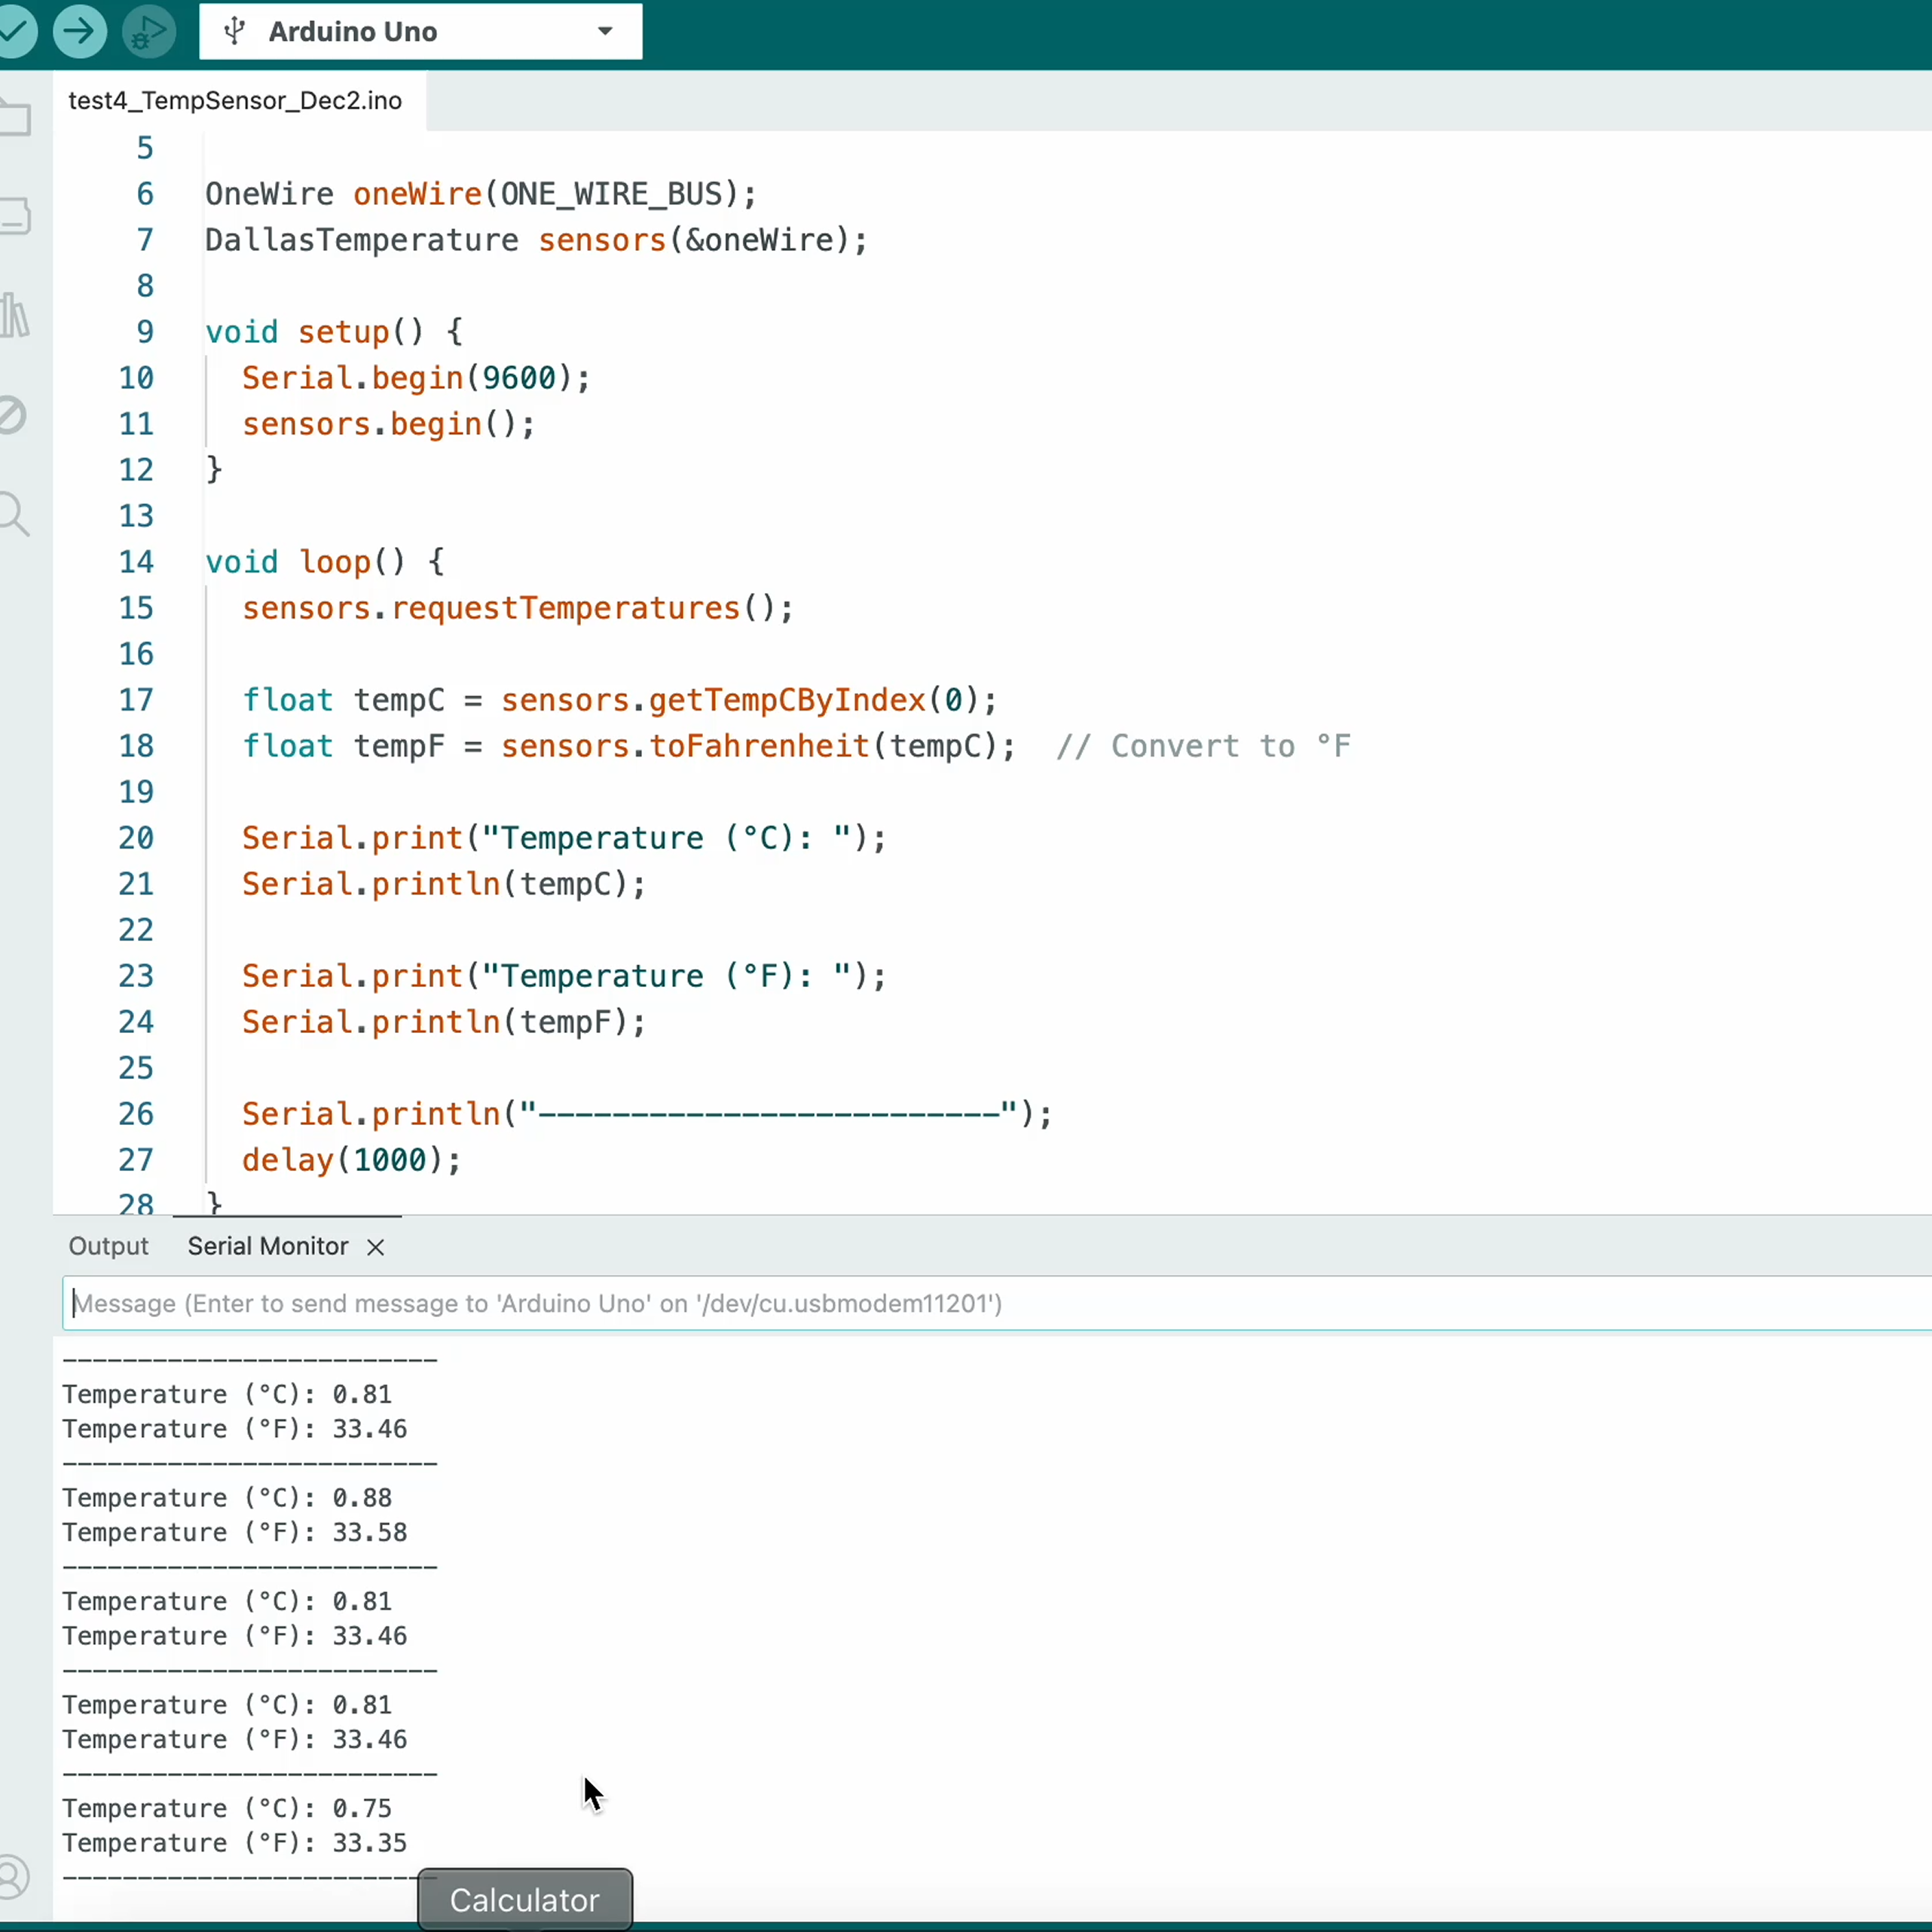Open the Boards Manager sidebar icon

click(x=15, y=216)
